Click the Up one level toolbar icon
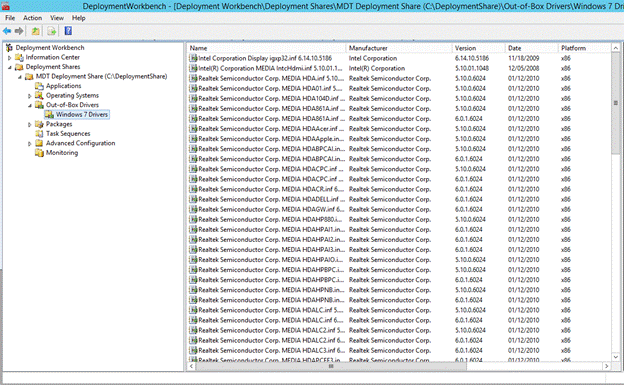The height and width of the screenshot is (385, 624). (x=35, y=31)
